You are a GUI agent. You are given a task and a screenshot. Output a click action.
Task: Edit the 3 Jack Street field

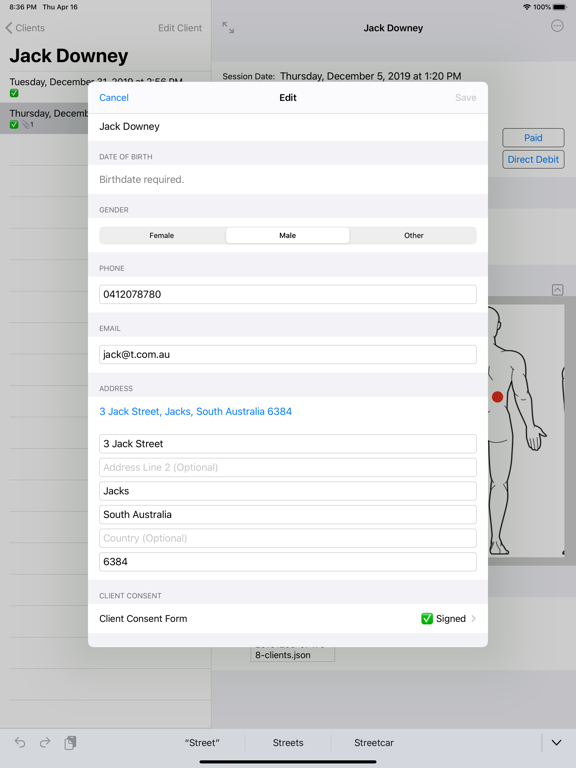point(288,444)
